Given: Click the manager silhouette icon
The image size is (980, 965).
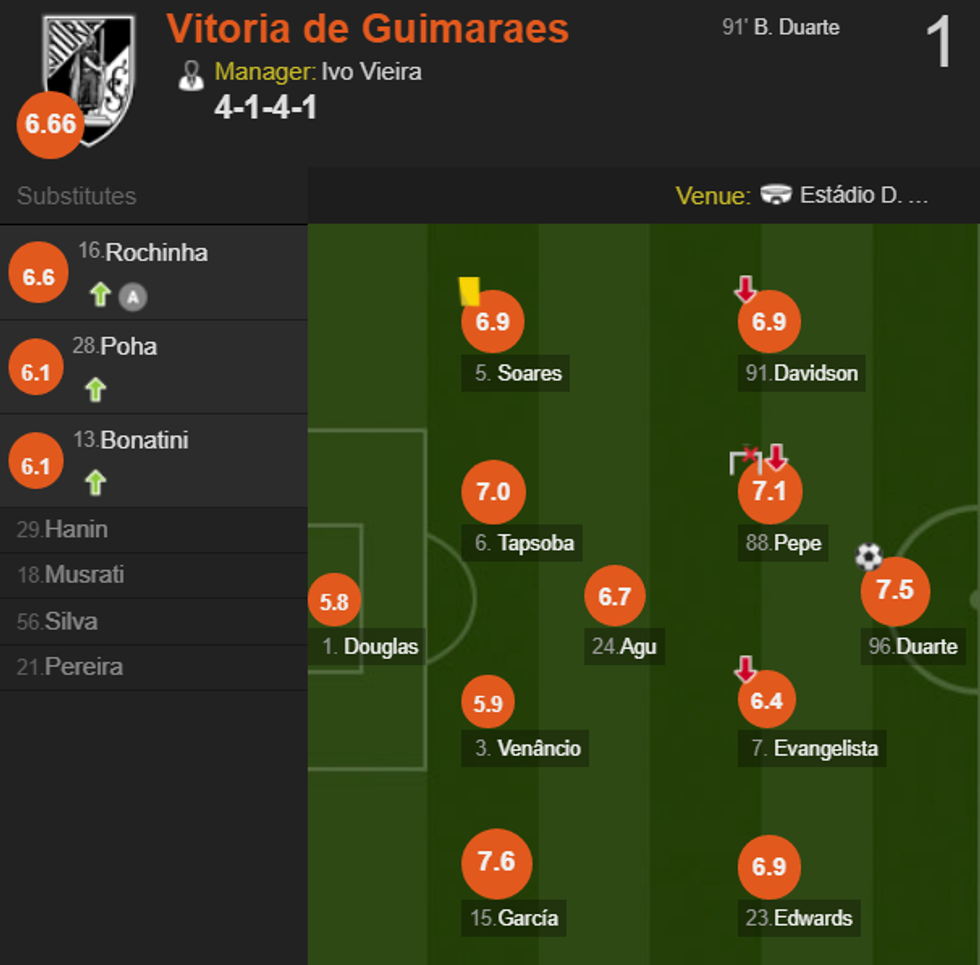Looking at the screenshot, I should pos(191,74).
